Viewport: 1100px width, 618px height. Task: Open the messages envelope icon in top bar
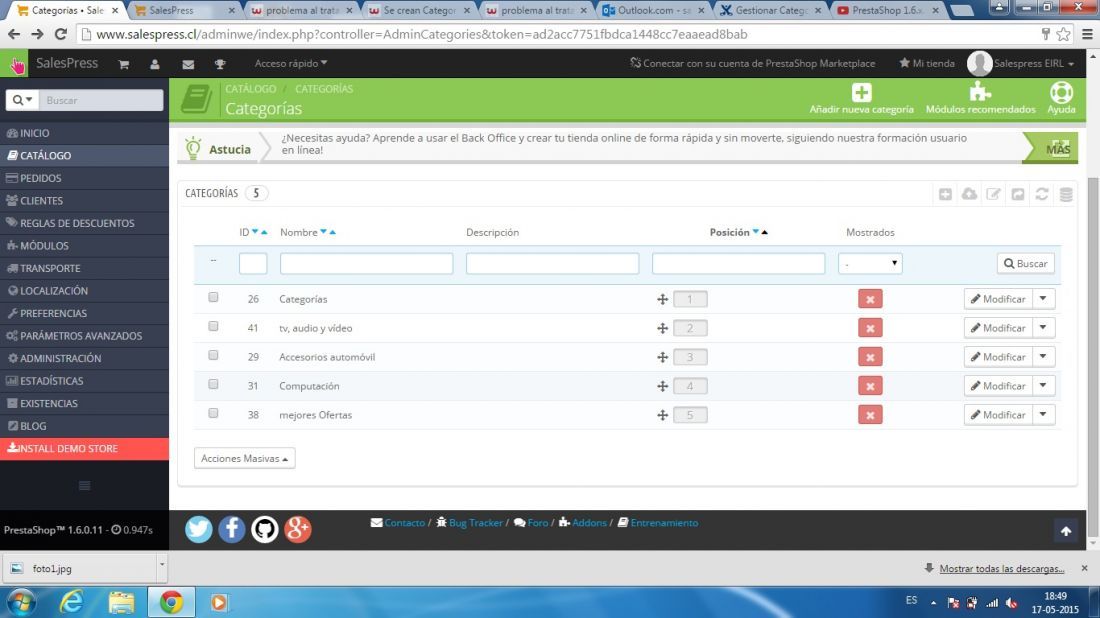(188, 65)
